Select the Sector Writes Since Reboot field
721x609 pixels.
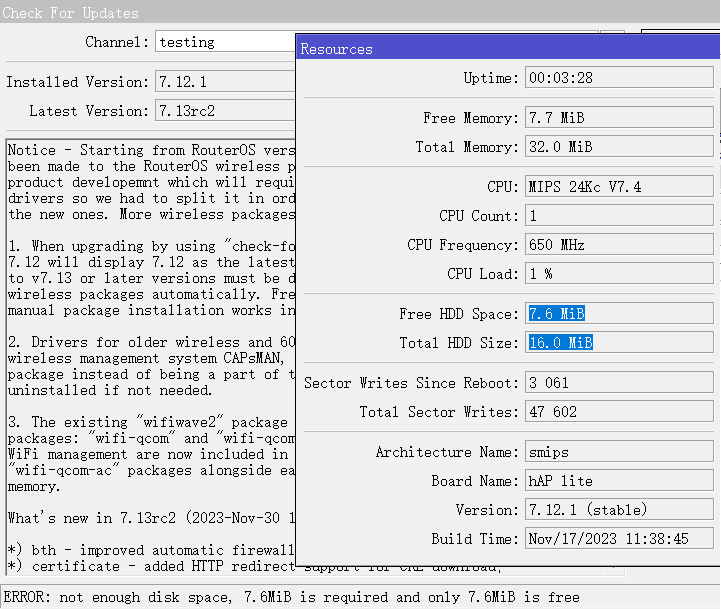pyautogui.click(x=620, y=383)
